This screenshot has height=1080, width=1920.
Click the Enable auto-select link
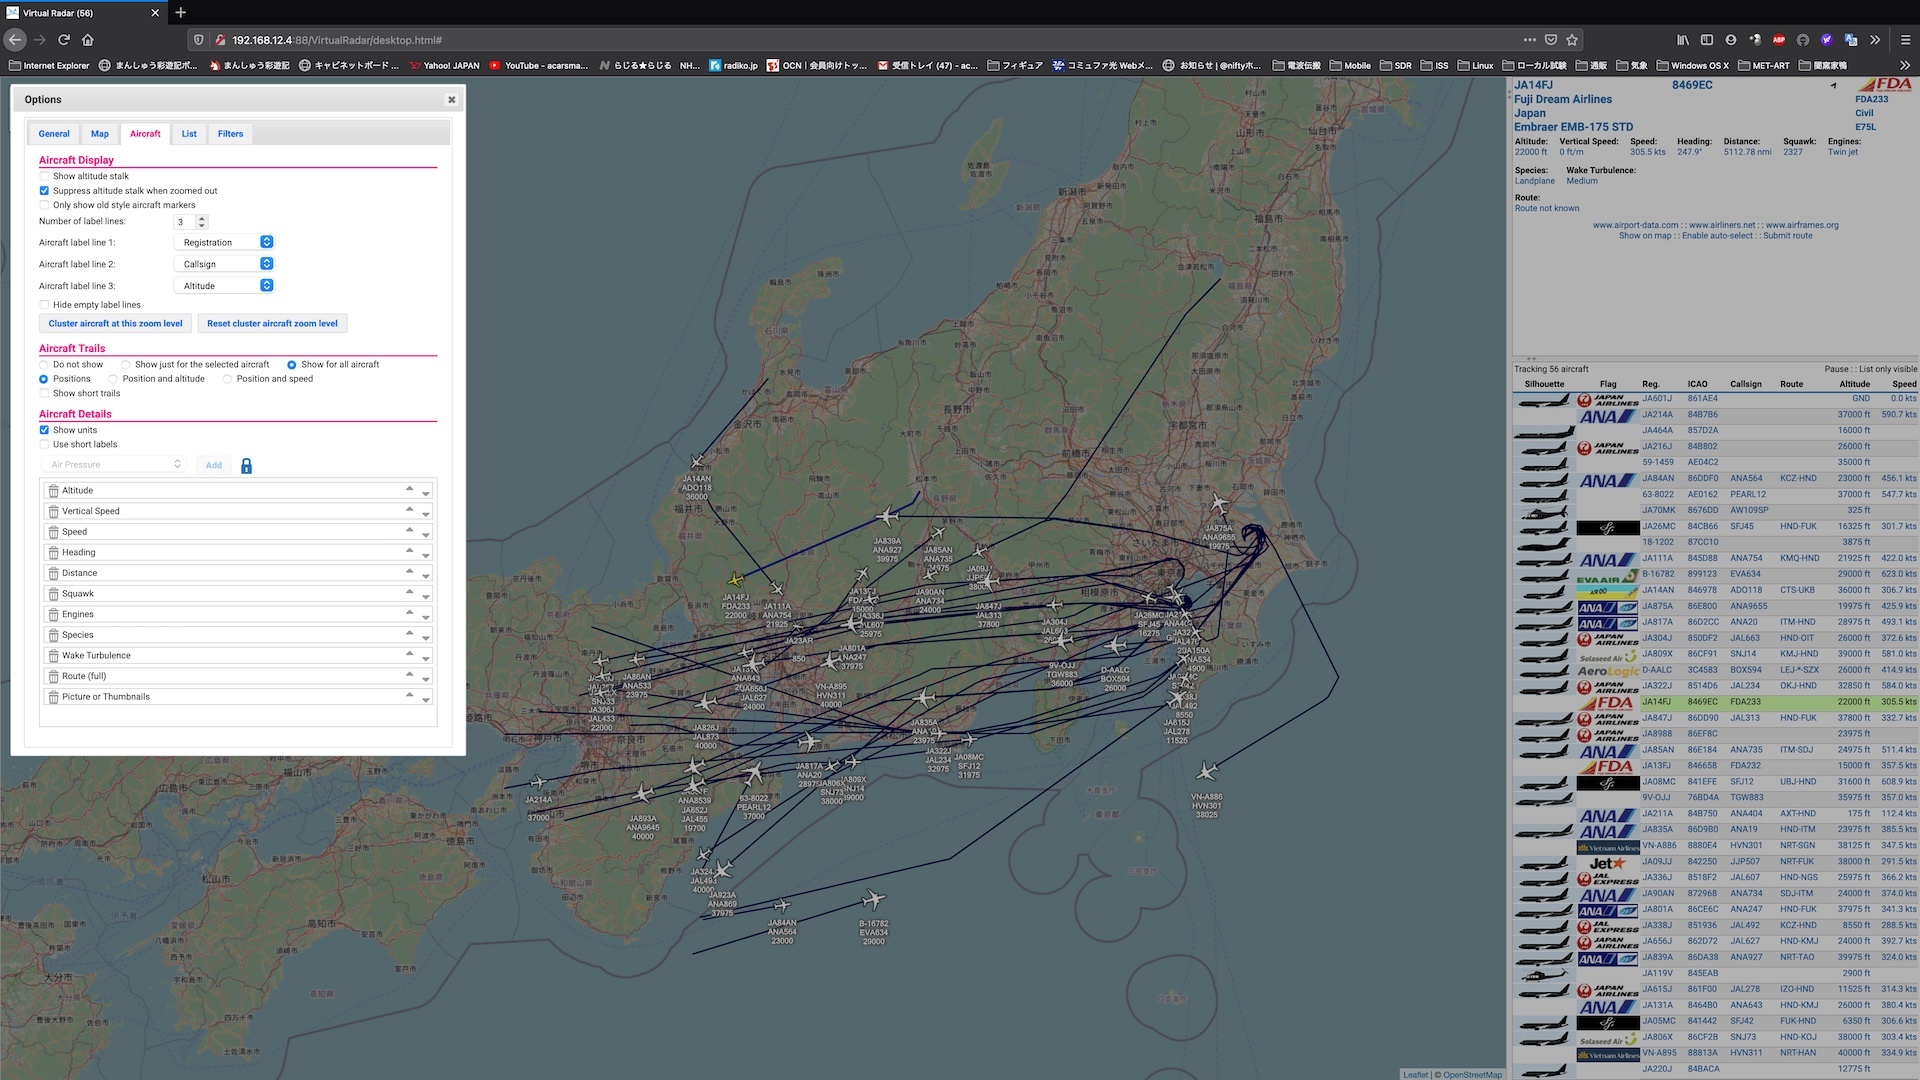point(1719,236)
